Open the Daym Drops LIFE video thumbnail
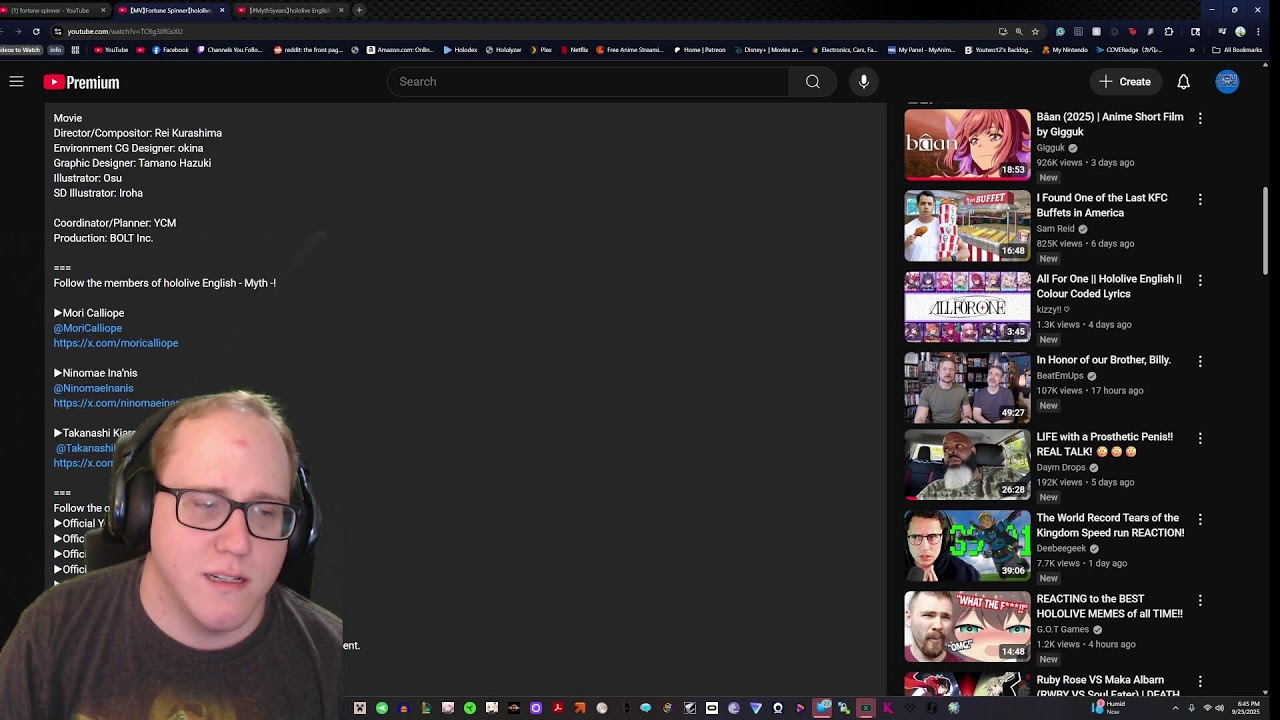The height and width of the screenshot is (720, 1280). (x=967, y=465)
